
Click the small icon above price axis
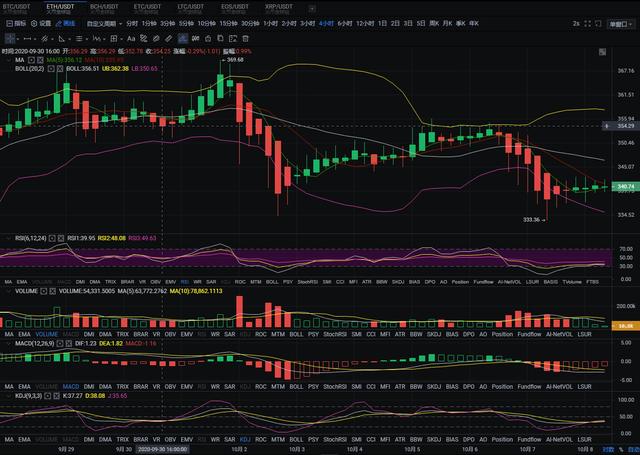[x=602, y=52]
